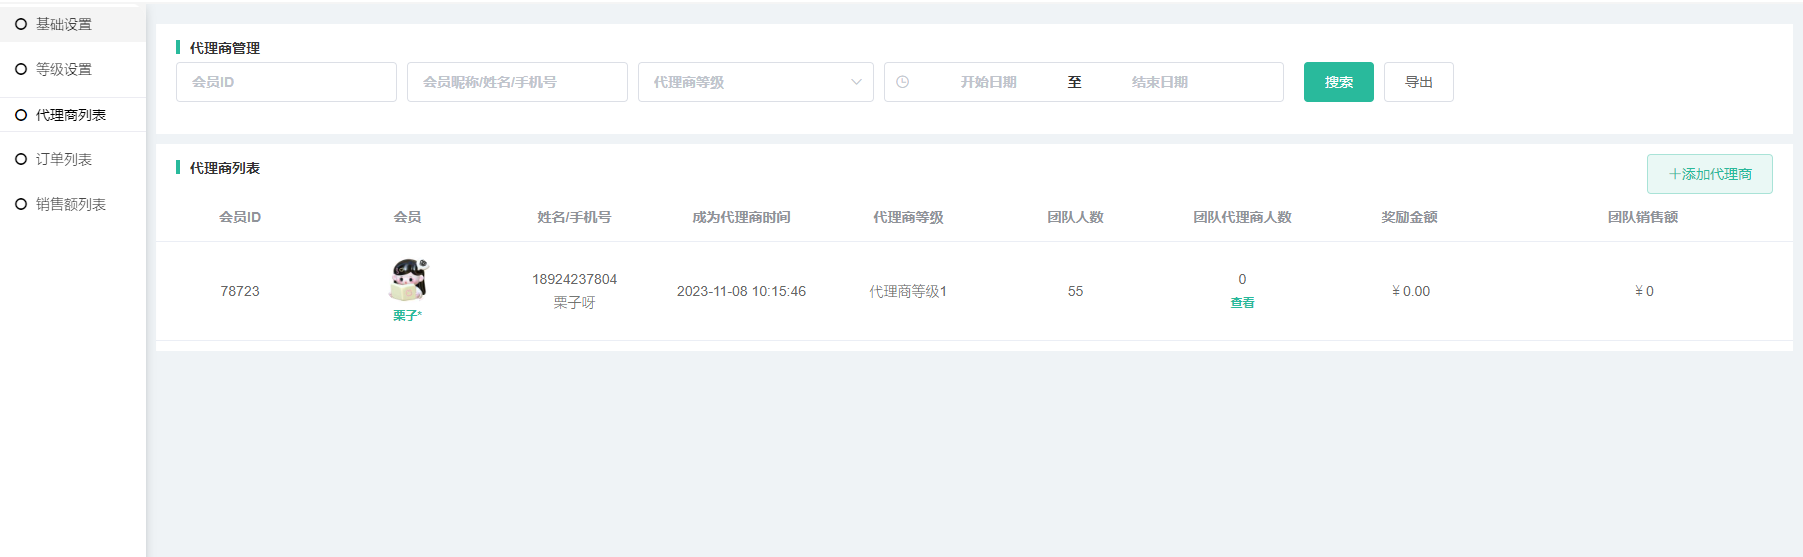Click the 导出 export button
This screenshot has width=1803, height=557.
(1418, 82)
